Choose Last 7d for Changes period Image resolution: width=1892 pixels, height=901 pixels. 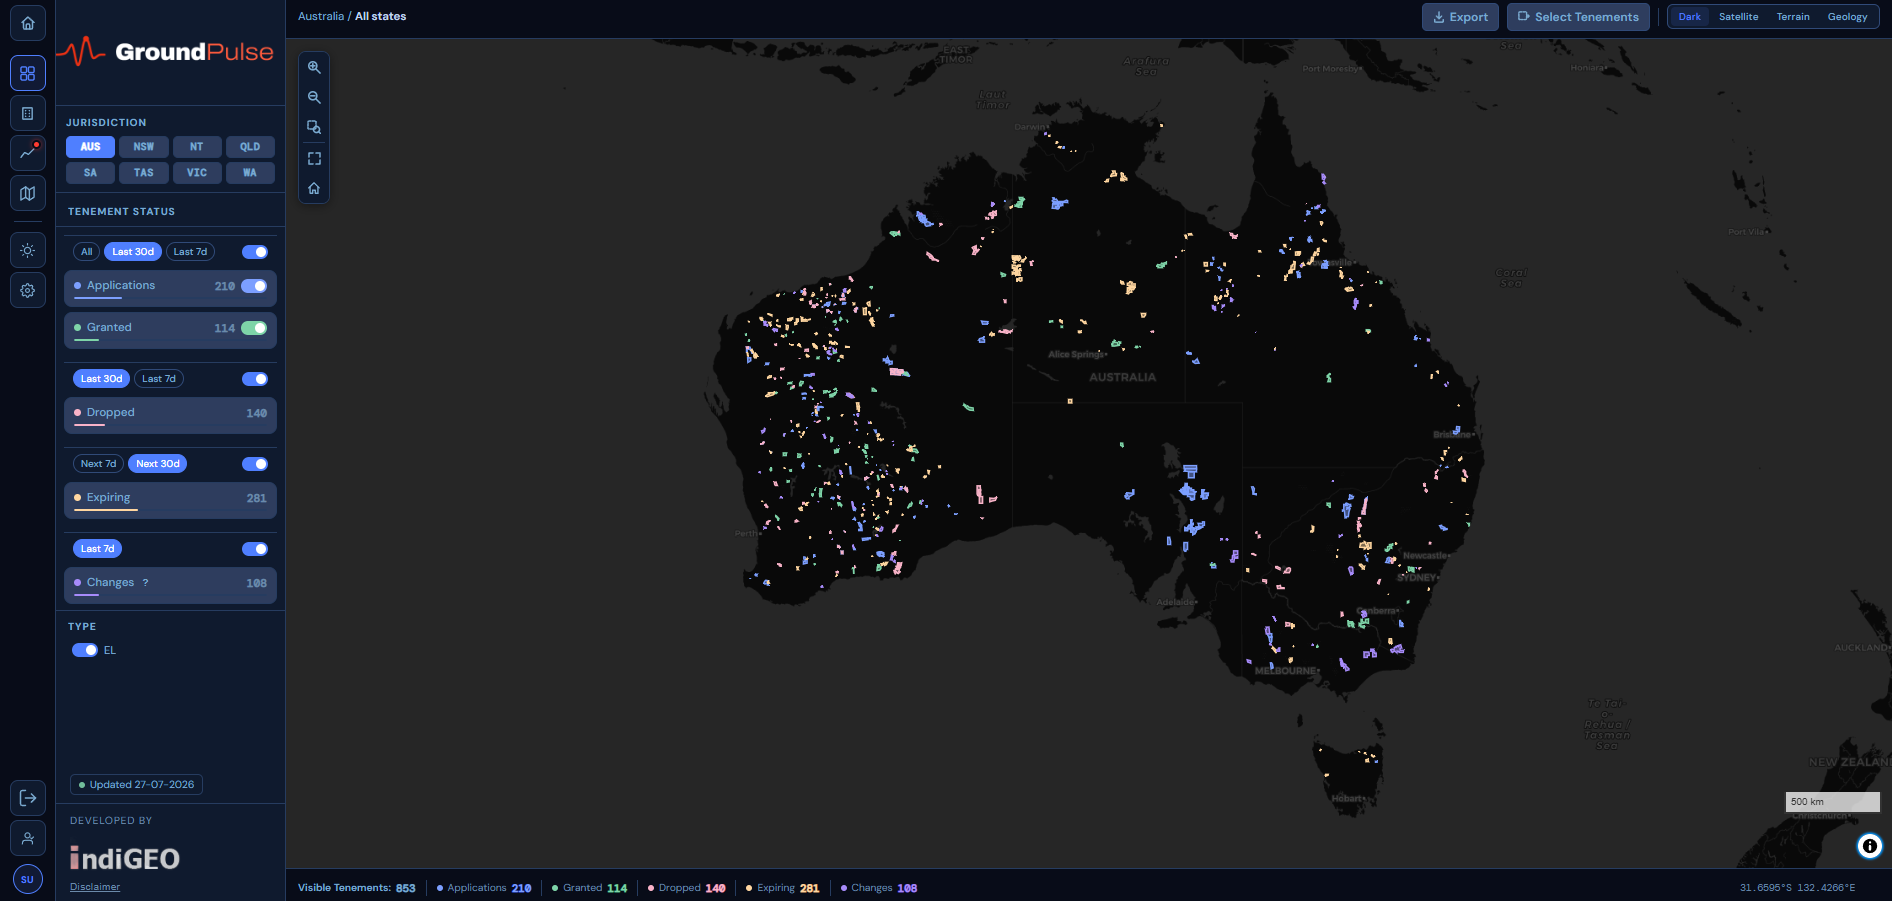click(98, 549)
